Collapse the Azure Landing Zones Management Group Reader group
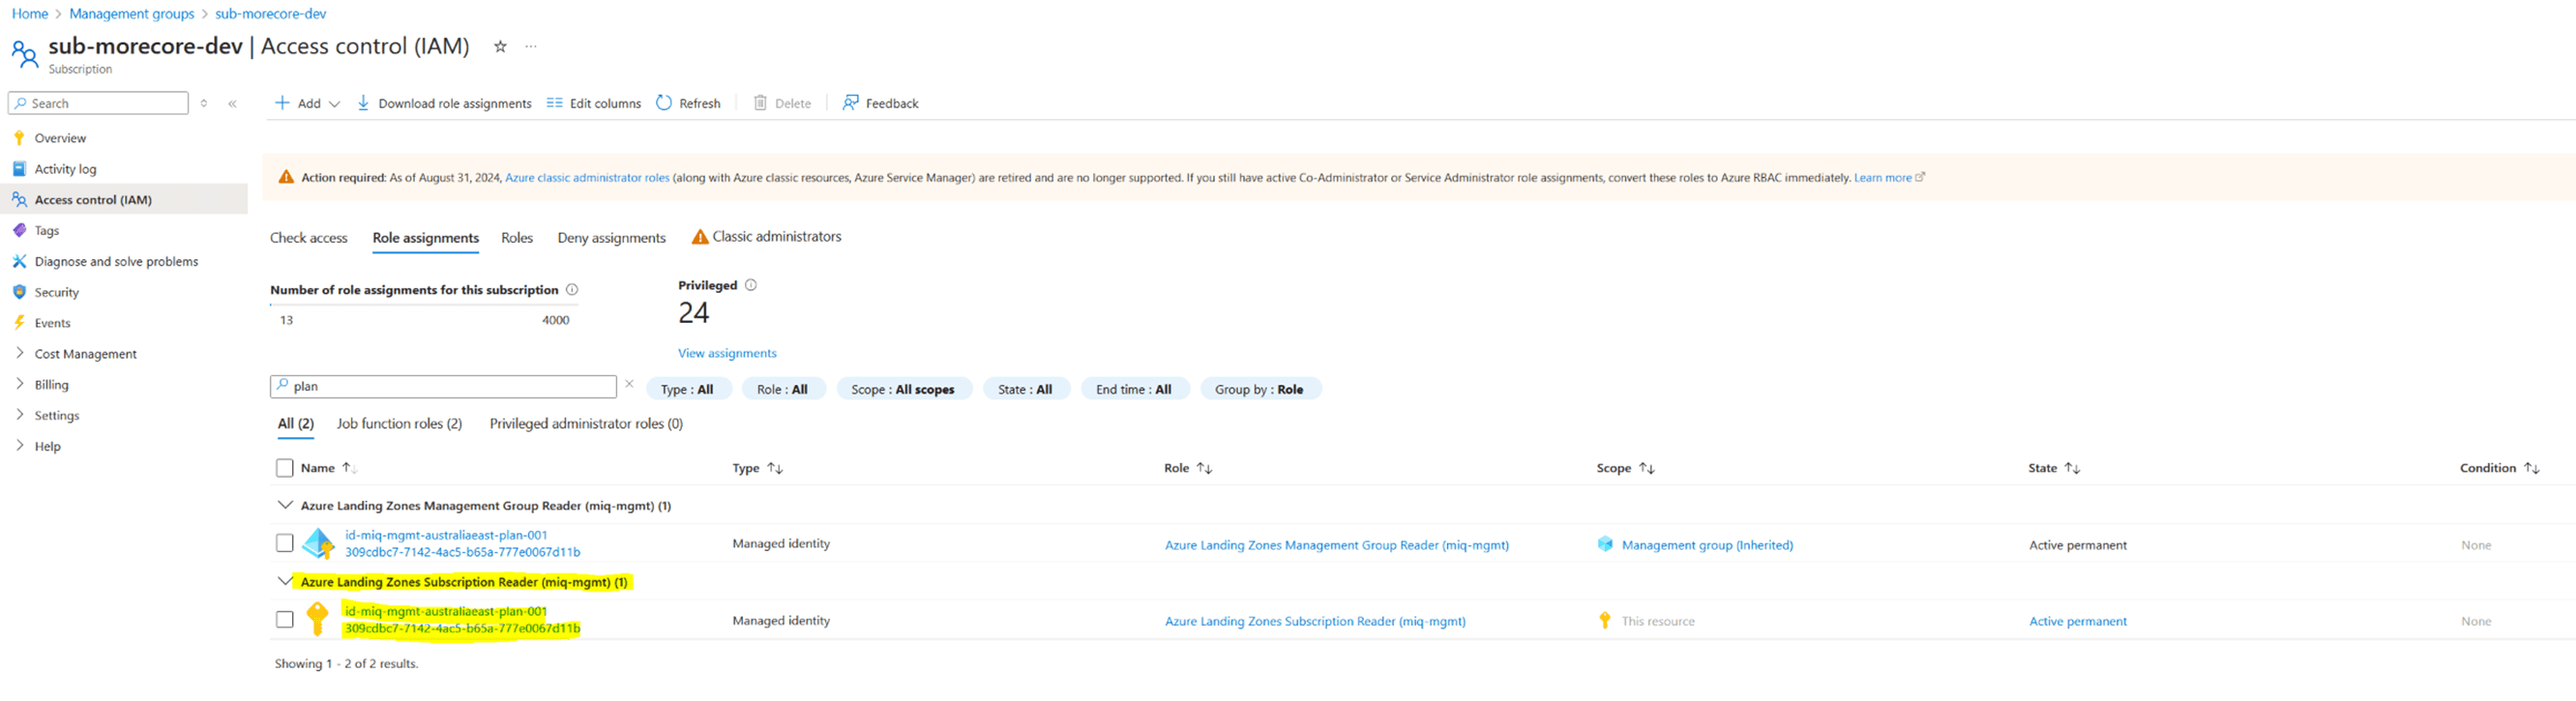Screen dimensions: 2576x701 tap(285, 505)
